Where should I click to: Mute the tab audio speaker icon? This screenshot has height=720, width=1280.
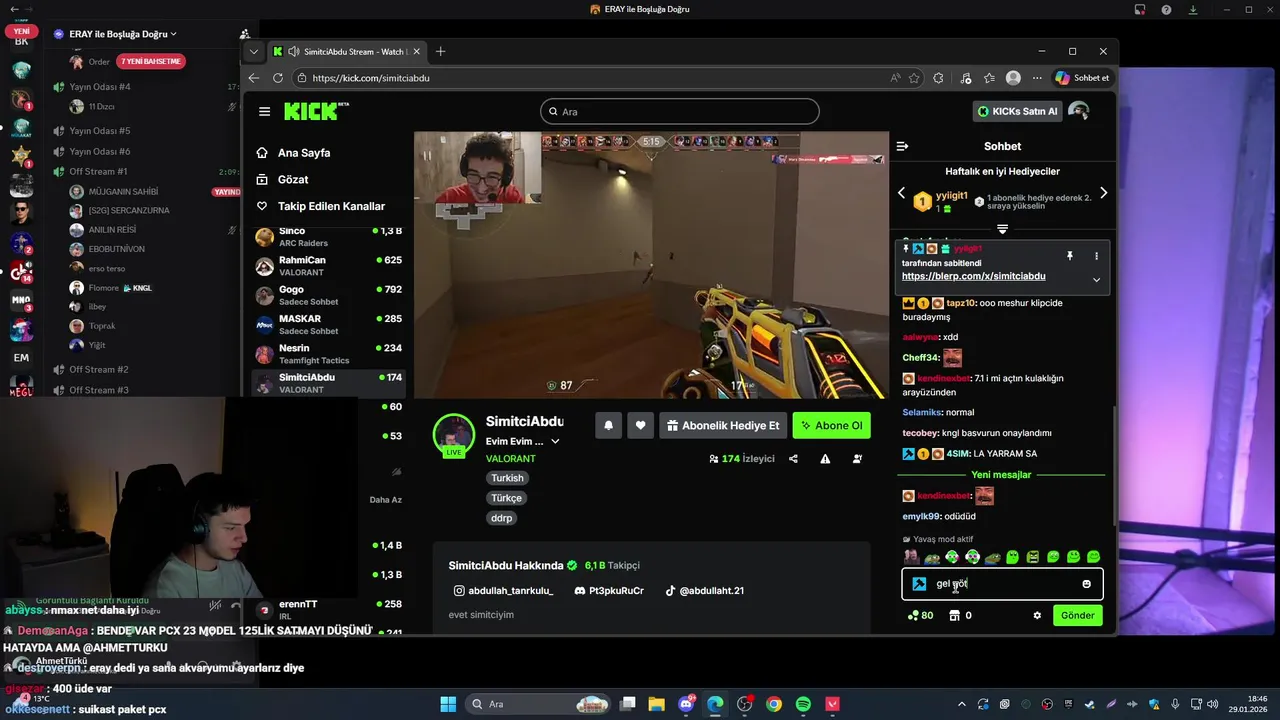tap(293, 51)
